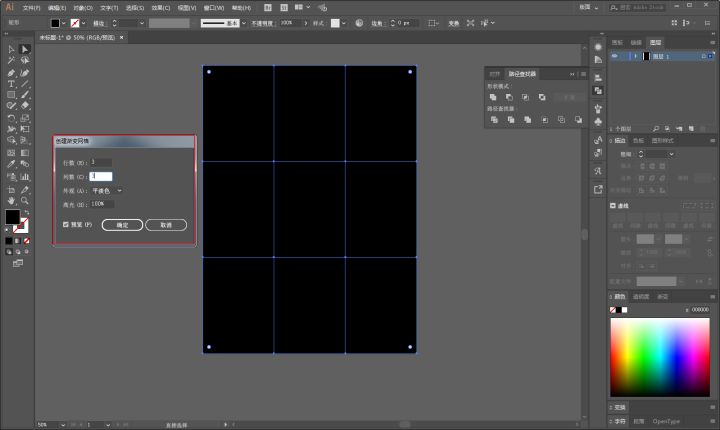
Task: Expand the 图层 1 layer disclosure arrow
Action: pyautogui.click(x=634, y=57)
